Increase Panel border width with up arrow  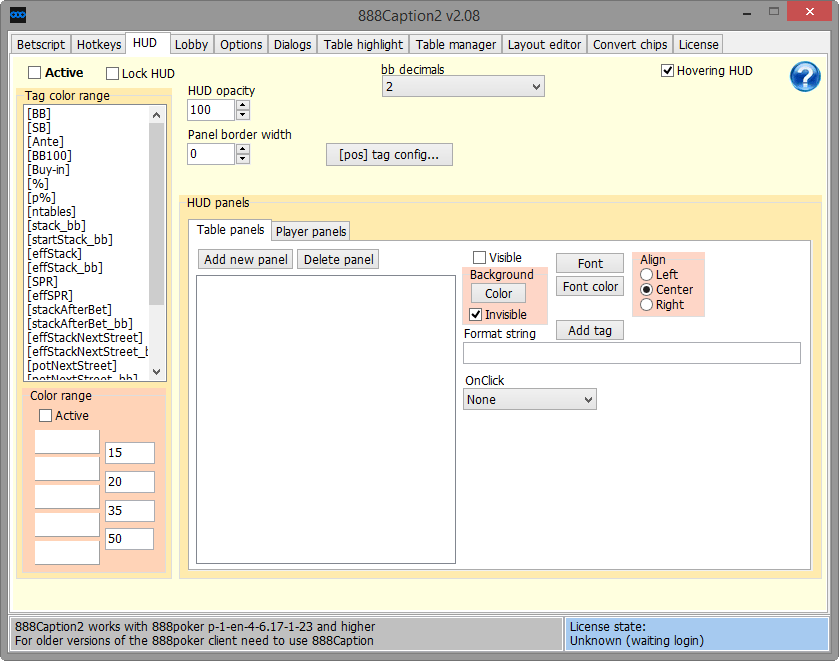243,149
